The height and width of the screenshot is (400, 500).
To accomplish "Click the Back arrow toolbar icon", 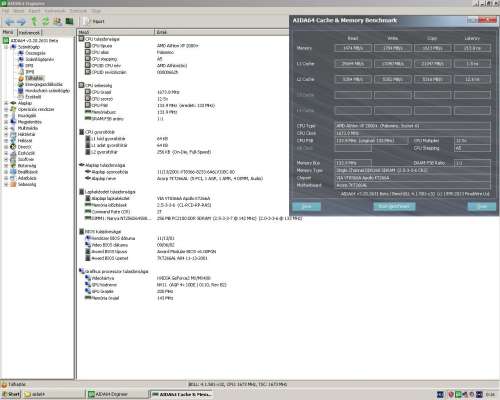I will point(9,22).
